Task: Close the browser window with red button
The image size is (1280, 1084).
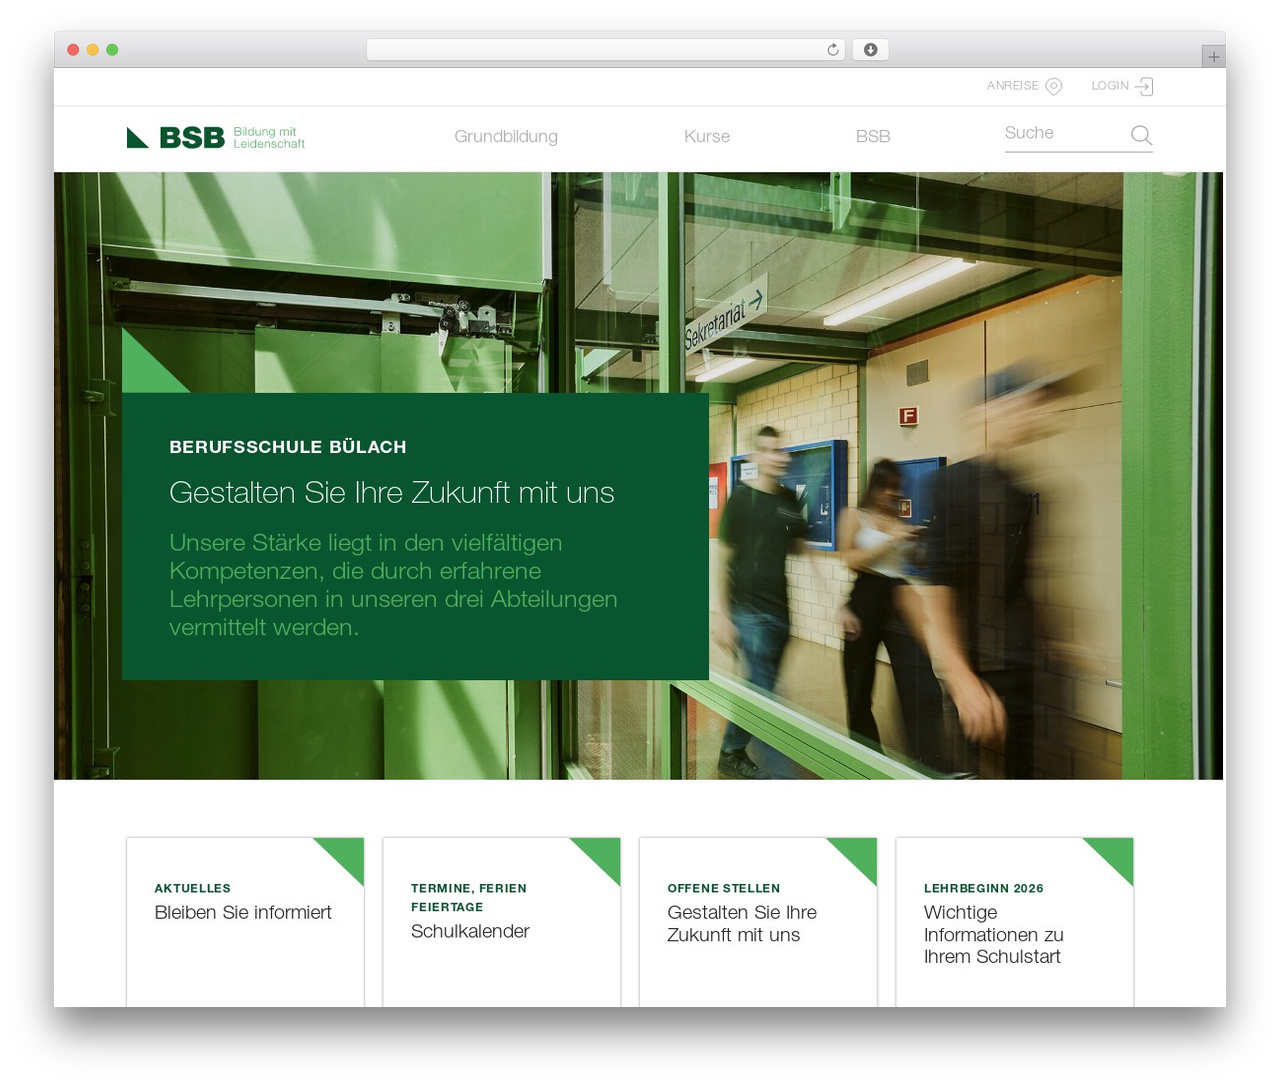Action: click(73, 50)
